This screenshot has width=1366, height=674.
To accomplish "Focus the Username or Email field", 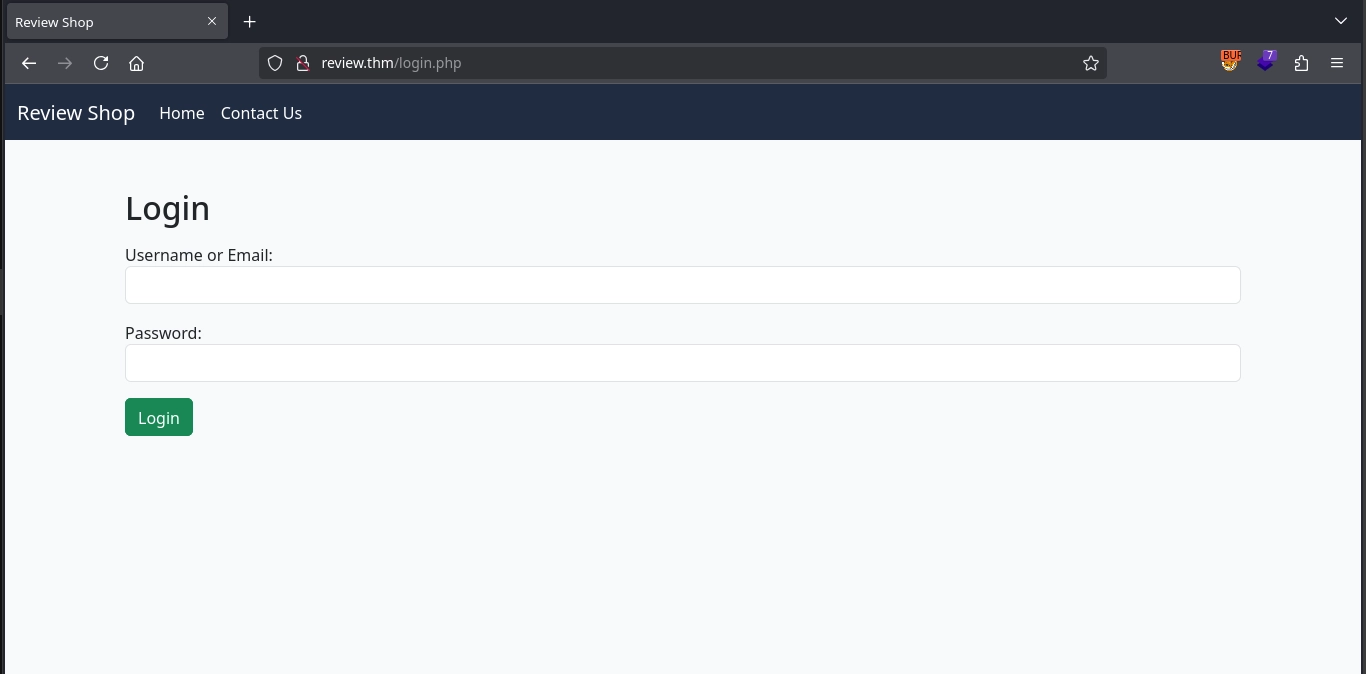I will tap(682, 285).
